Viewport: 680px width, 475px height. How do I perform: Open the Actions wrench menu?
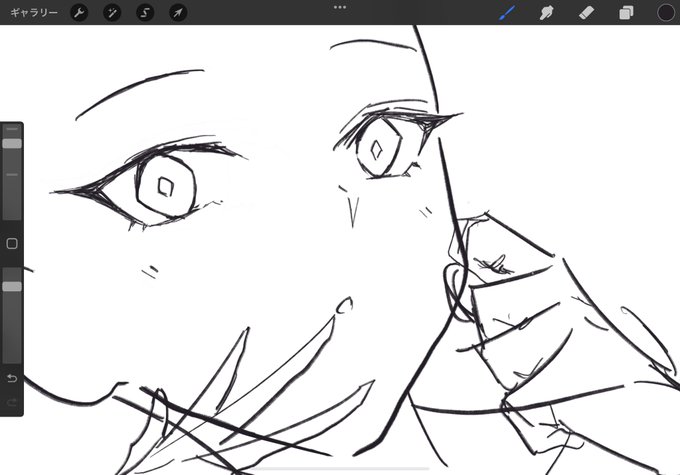click(x=79, y=13)
